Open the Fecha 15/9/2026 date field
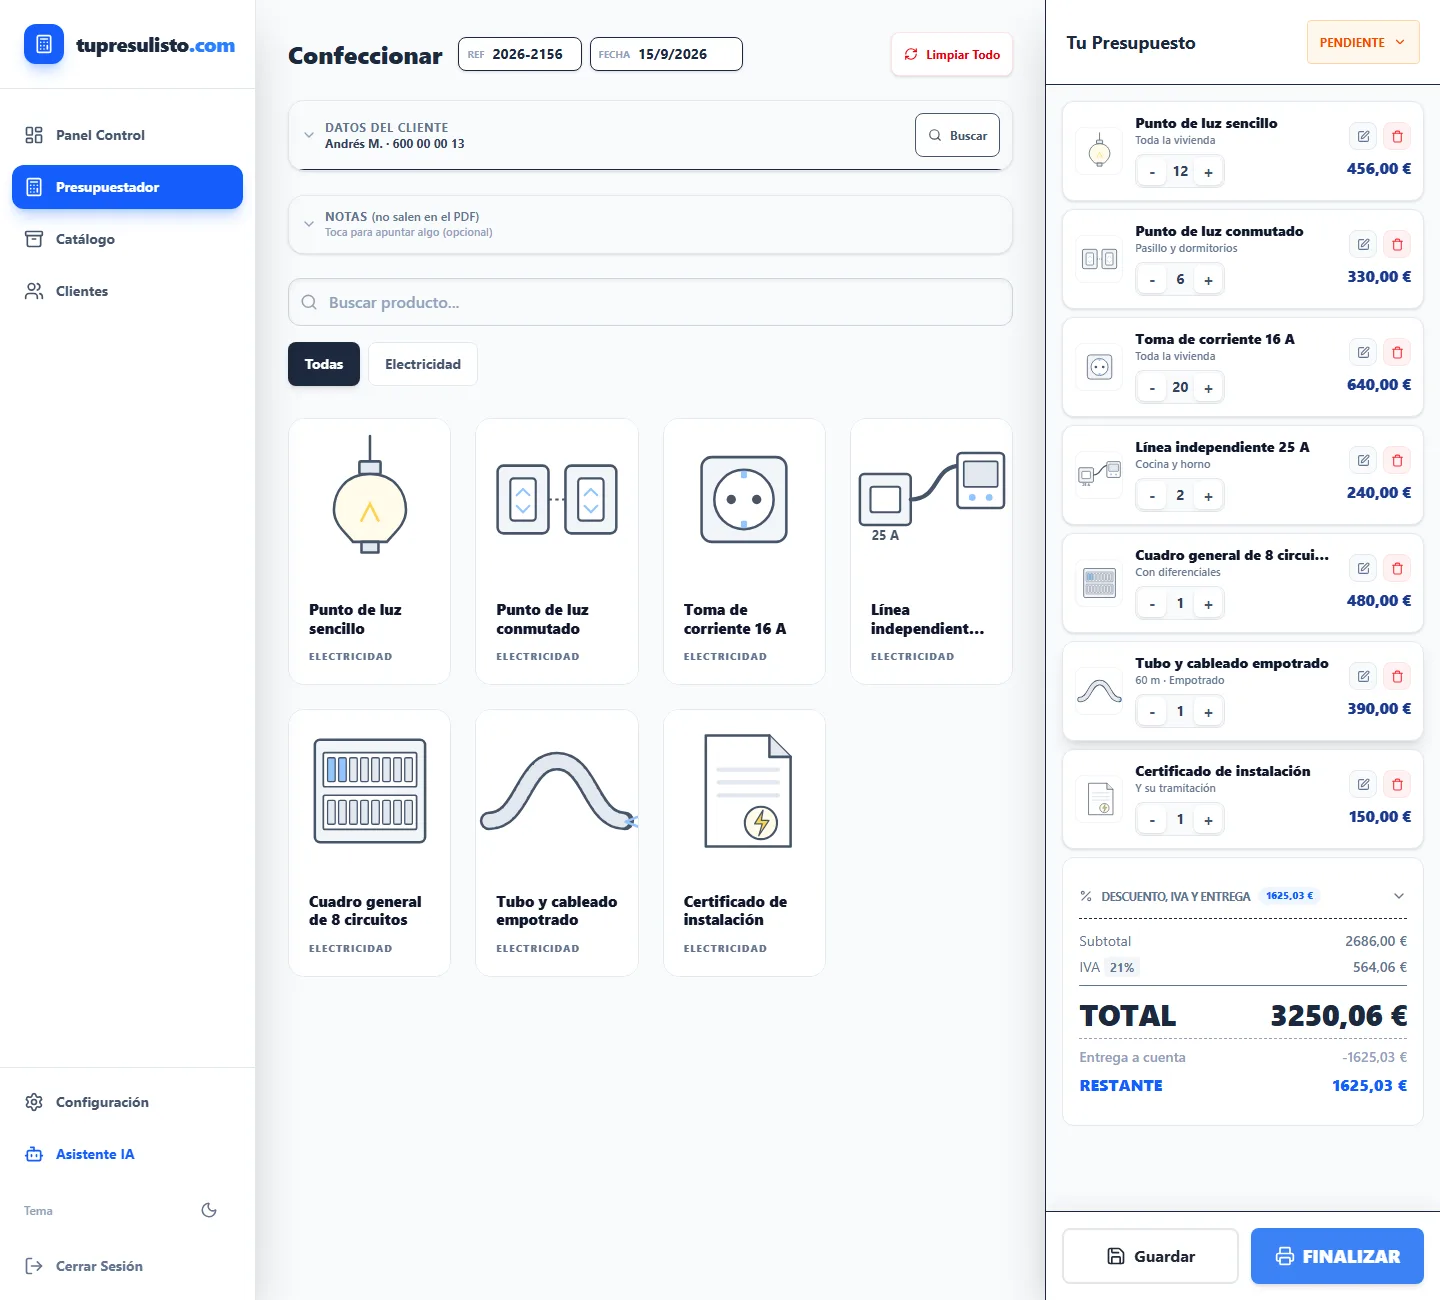The image size is (1440, 1300). [666, 54]
